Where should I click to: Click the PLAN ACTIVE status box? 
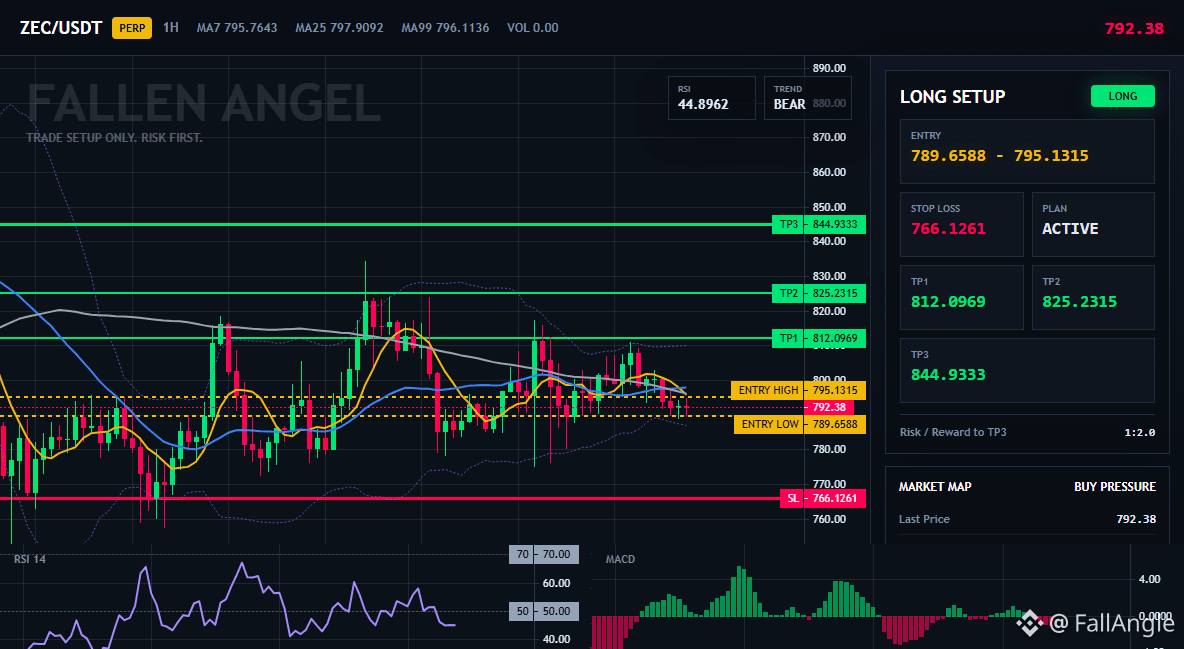point(1093,224)
